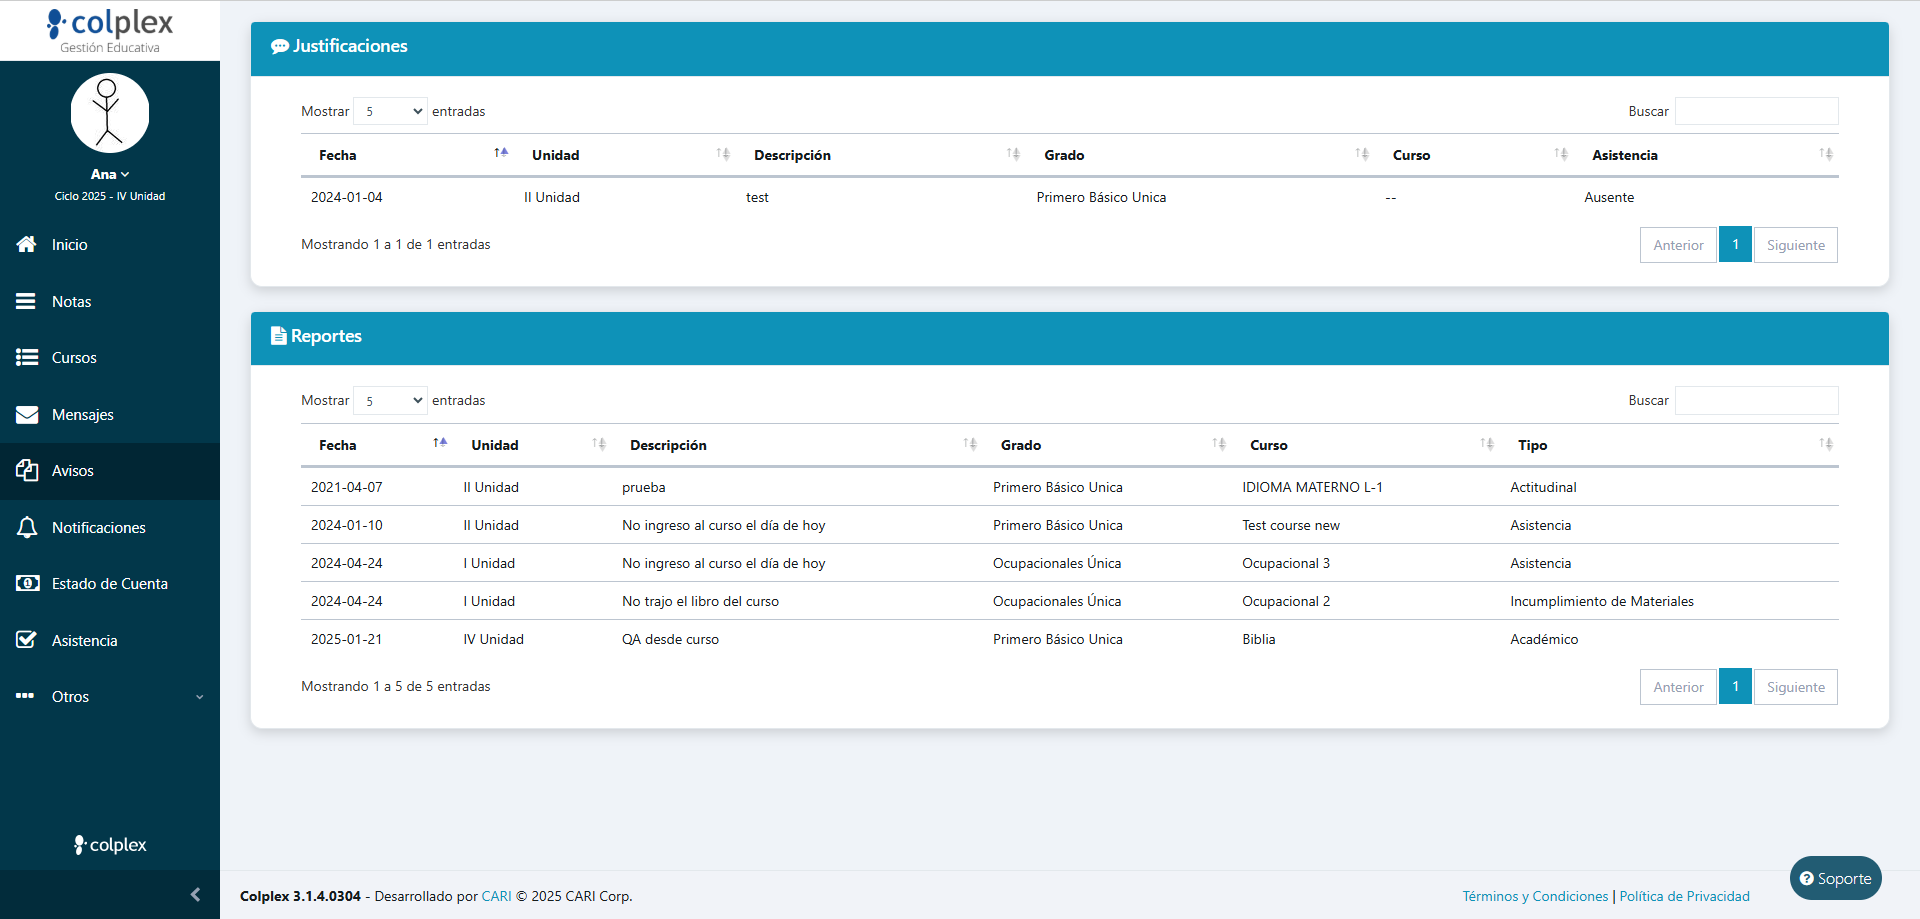Click Anterior in Justificaciones pagination
Viewport: 1920px width, 919px height.
[1678, 245]
